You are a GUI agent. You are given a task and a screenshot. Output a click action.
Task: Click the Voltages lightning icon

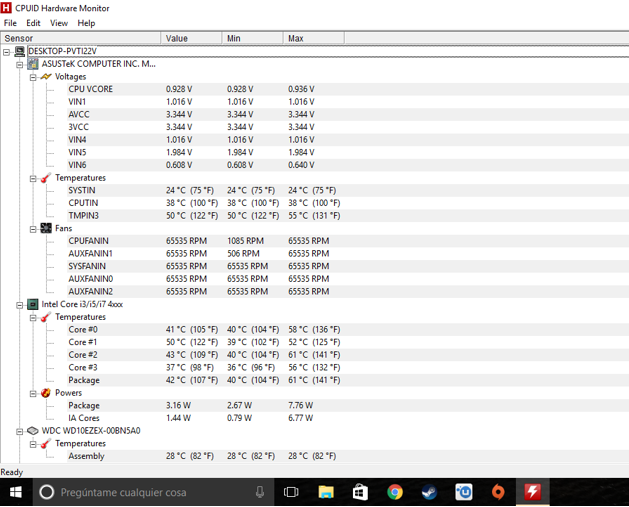click(x=46, y=76)
